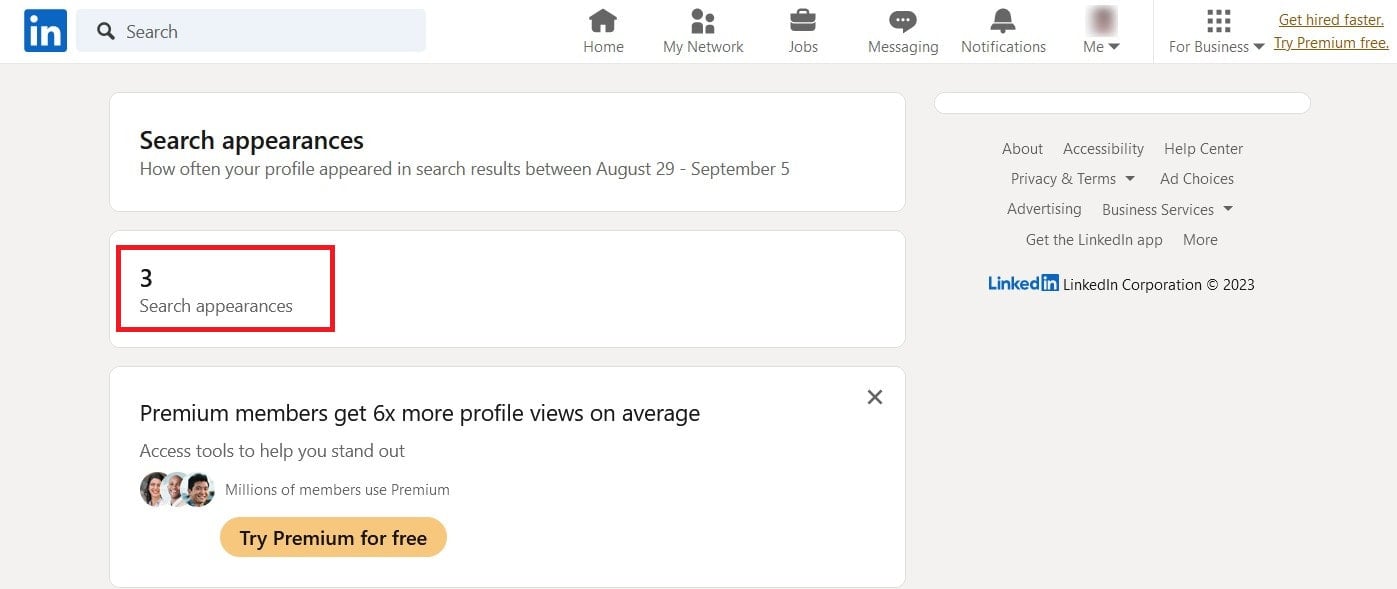1397x589 pixels.
Task: Open the Messaging chat bubble icon
Action: (x=903, y=21)
